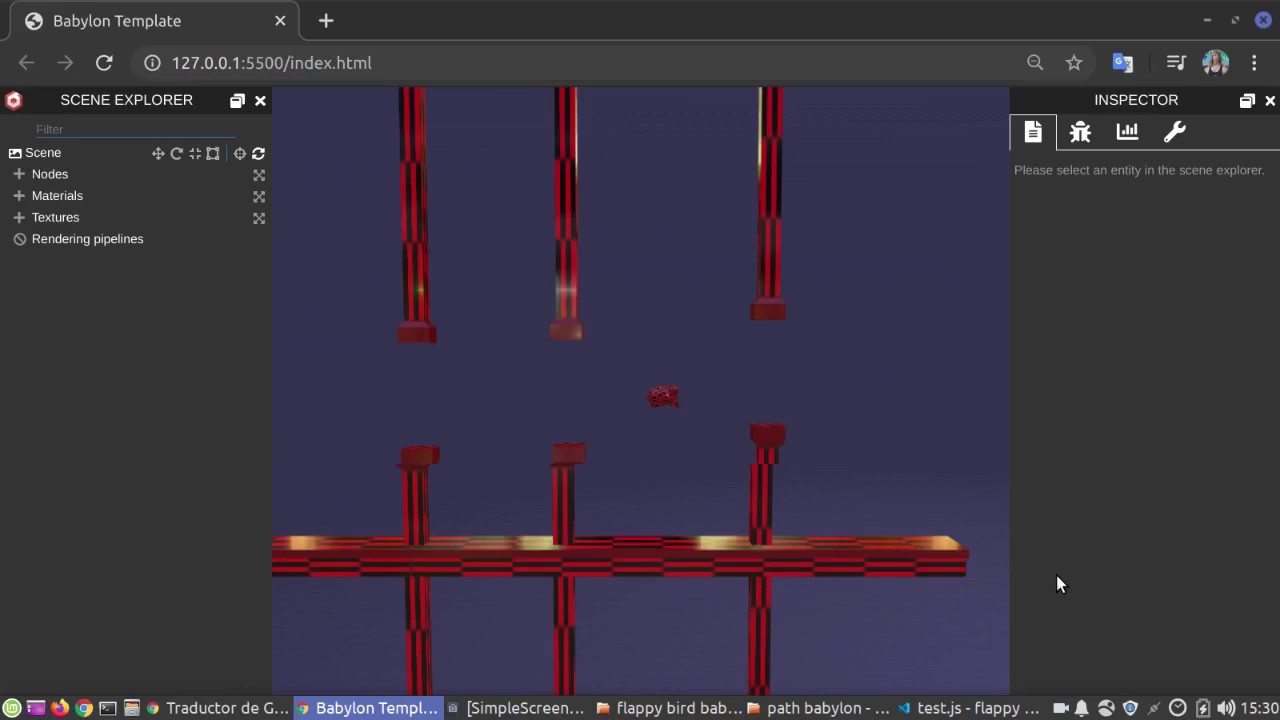Screen dimensions: 1280x720
Task: Click the Babylon.js logo in Scene Explorer
Action: (x=13, y=100)
